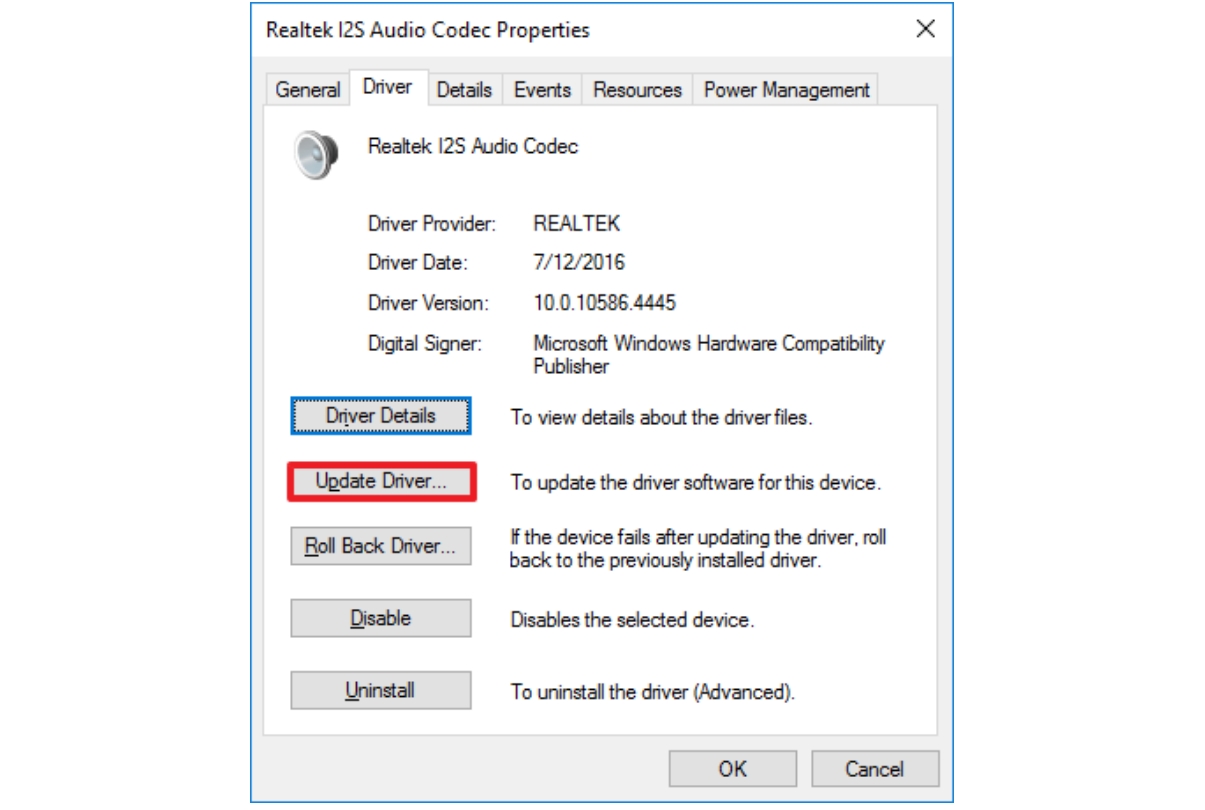
Task: Click the REALTEK driver provider value
Action: tap(577, 224)
